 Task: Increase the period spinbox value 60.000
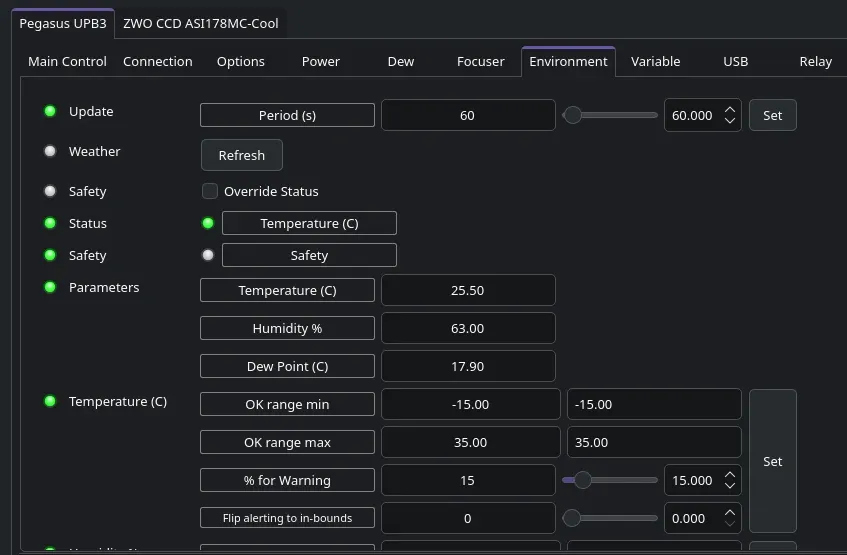(730, 110)
